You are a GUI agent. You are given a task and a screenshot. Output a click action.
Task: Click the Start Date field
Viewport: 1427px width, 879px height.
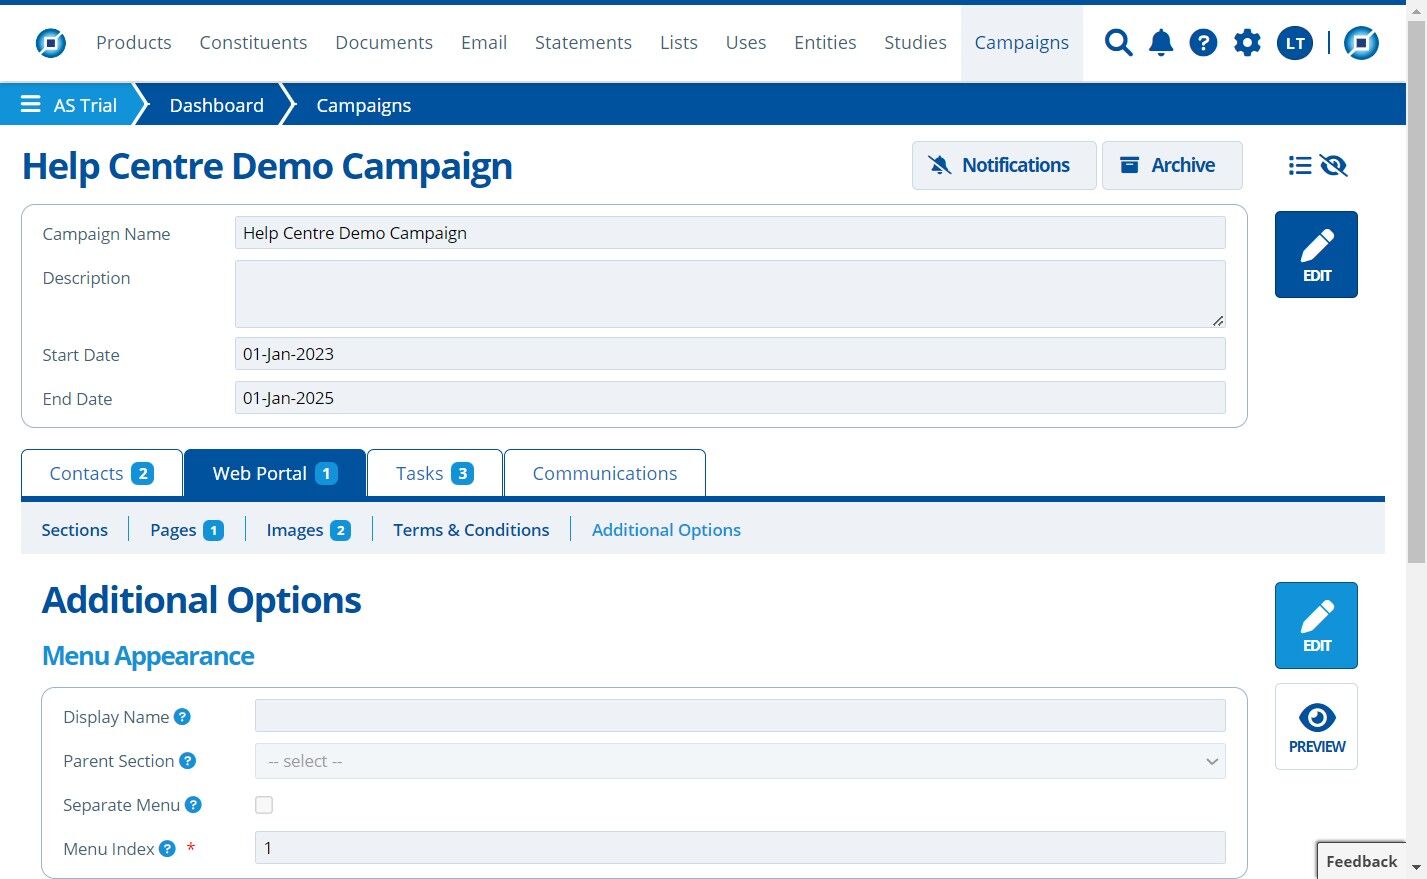tap(730, 354)
